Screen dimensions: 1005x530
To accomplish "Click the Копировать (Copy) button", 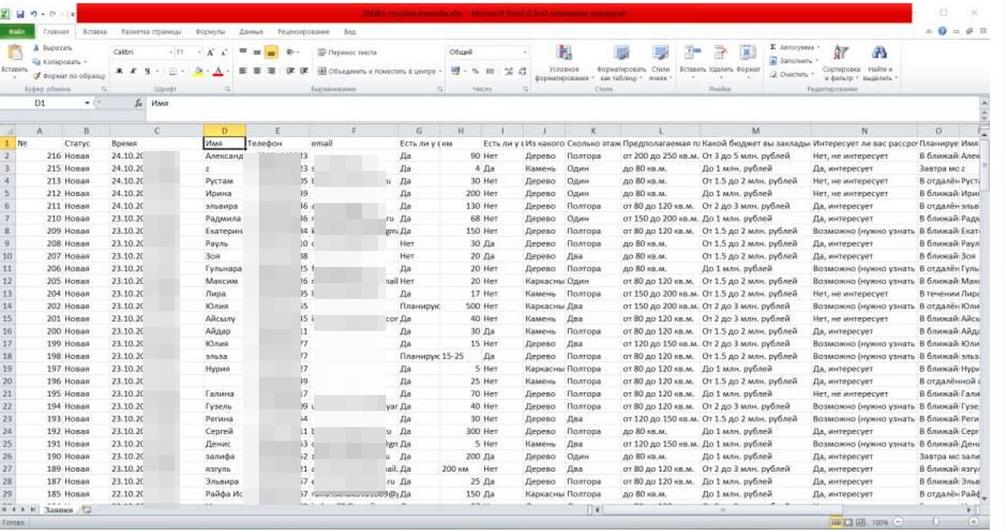I will point(59,61).
